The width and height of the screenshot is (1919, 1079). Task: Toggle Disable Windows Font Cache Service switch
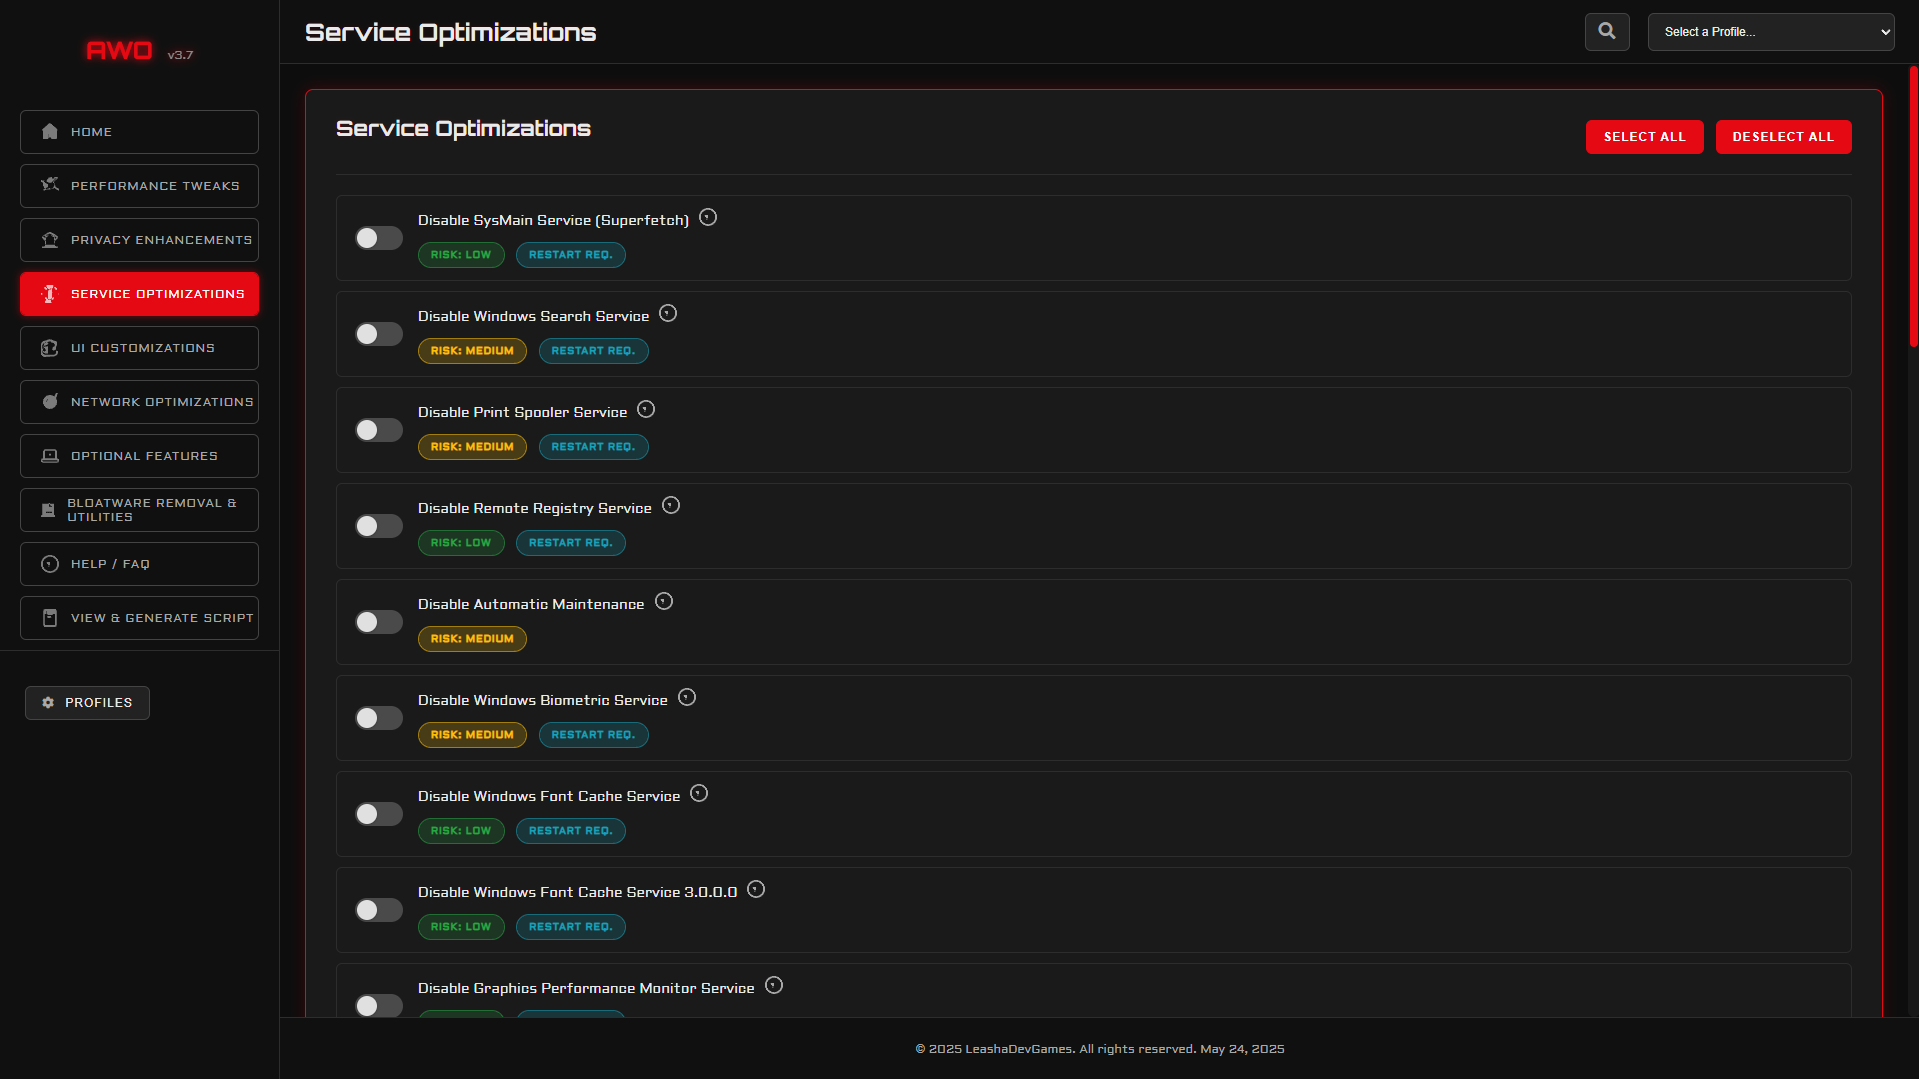[379, 814]
